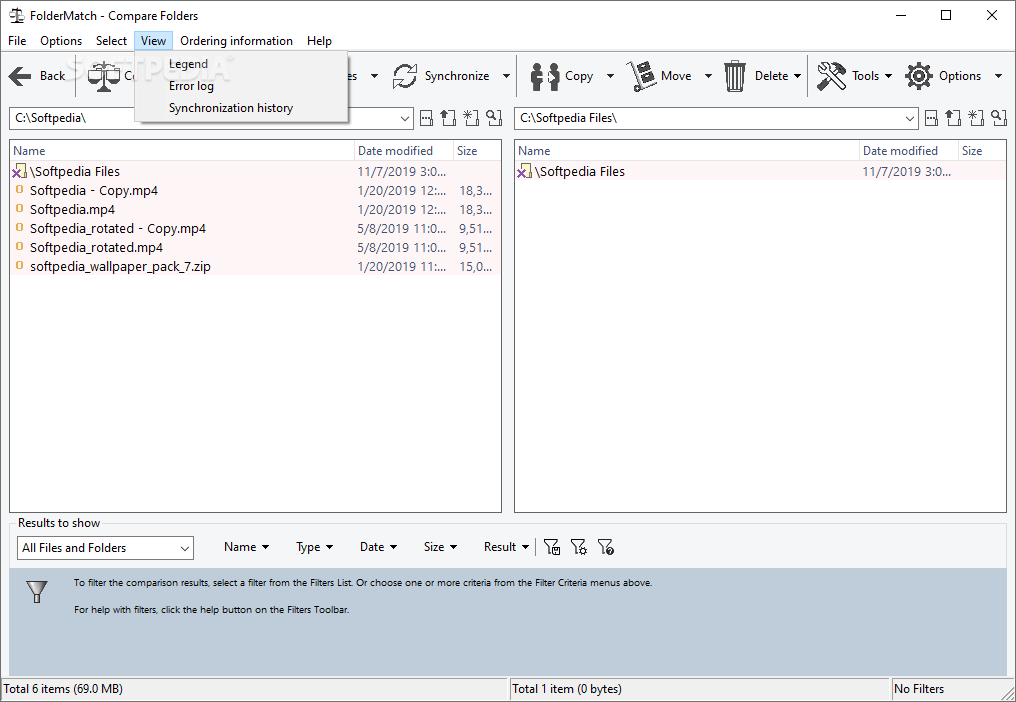This screenshot has width=1016, height=702.
Task: Go up one level for left folder
Action: click(x=448, y=118)
